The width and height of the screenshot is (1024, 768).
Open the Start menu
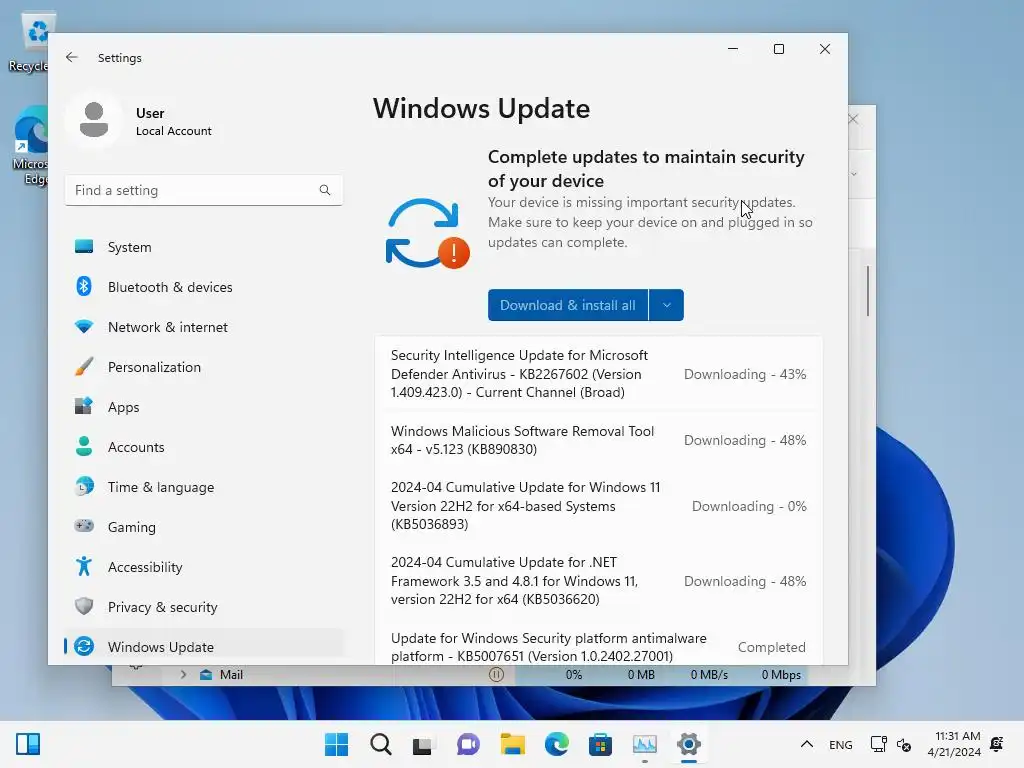336,744
